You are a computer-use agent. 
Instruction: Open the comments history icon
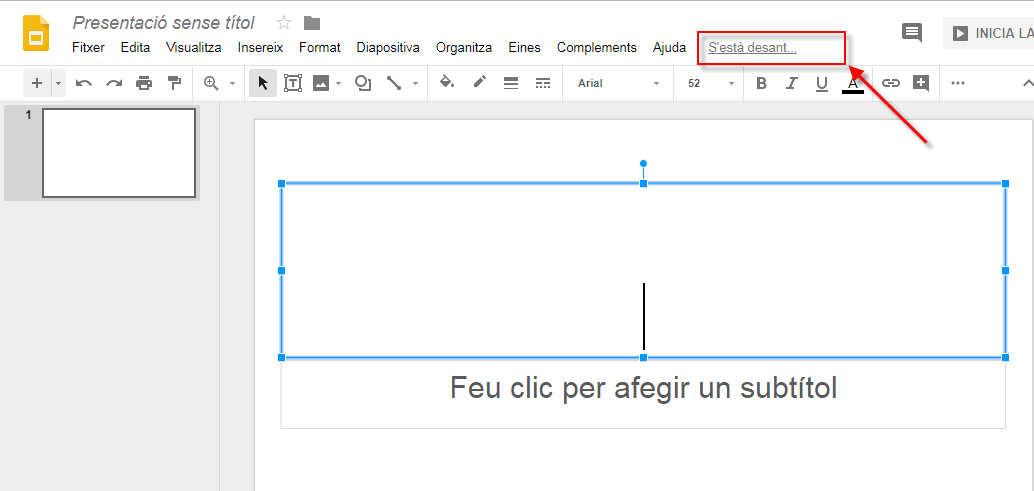[912, 32]
